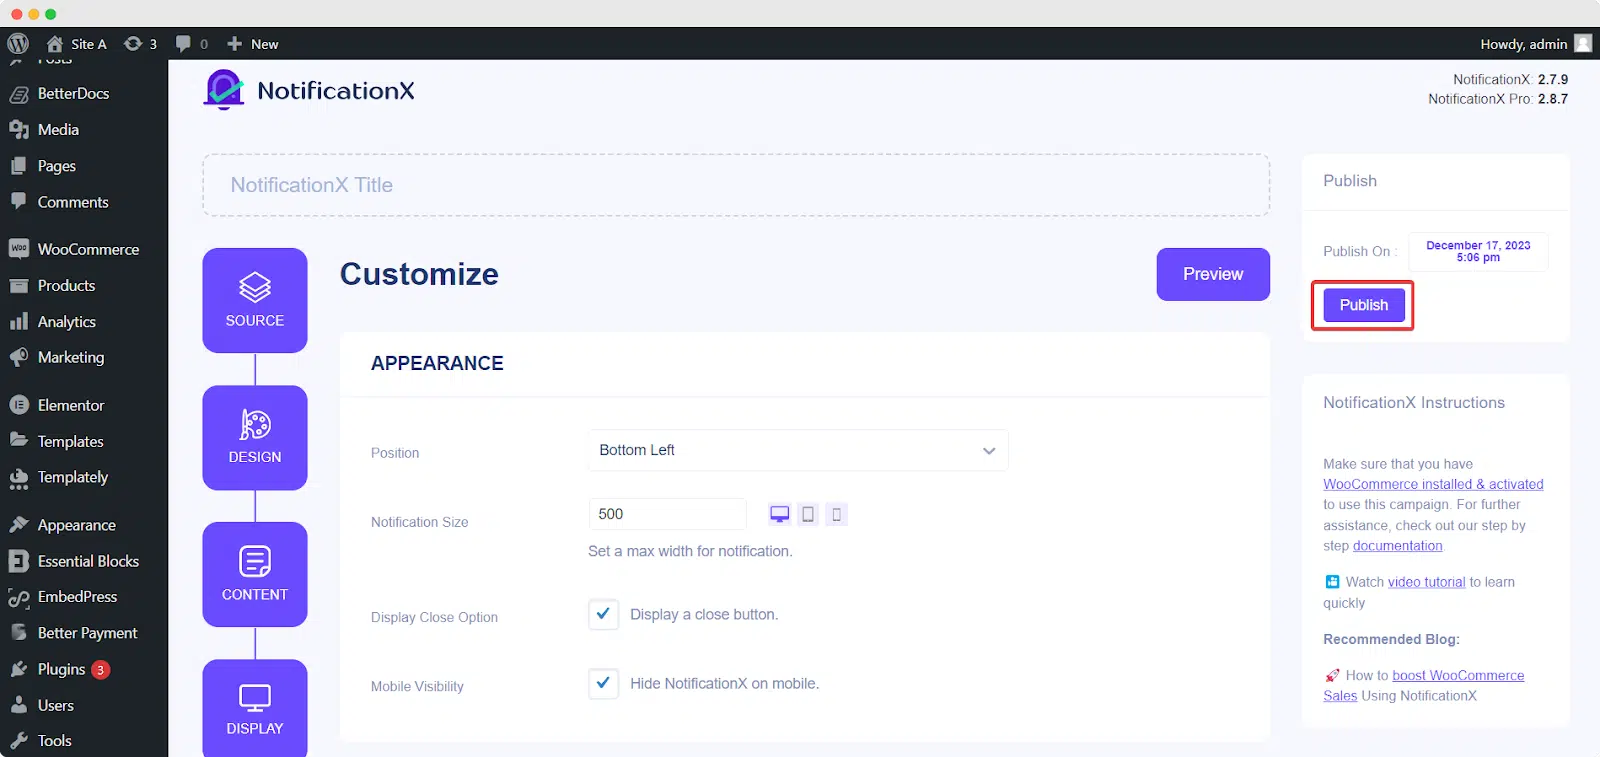The height and width of the screenshot is (757, 1600).
Task: Click the Marketing megaphone icon
Action: pos(18,357)
